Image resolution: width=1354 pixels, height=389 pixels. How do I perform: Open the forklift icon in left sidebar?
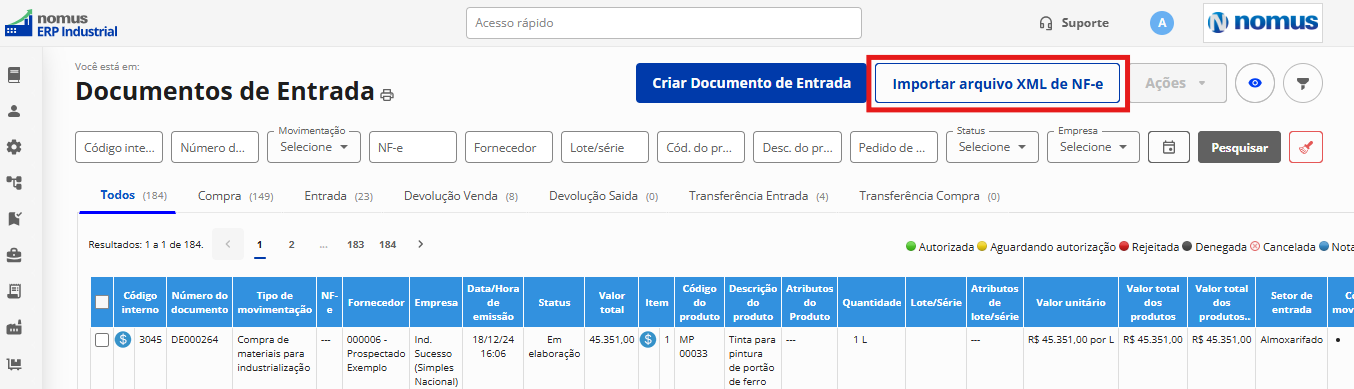pyautogui.click(x=14, y=363)
